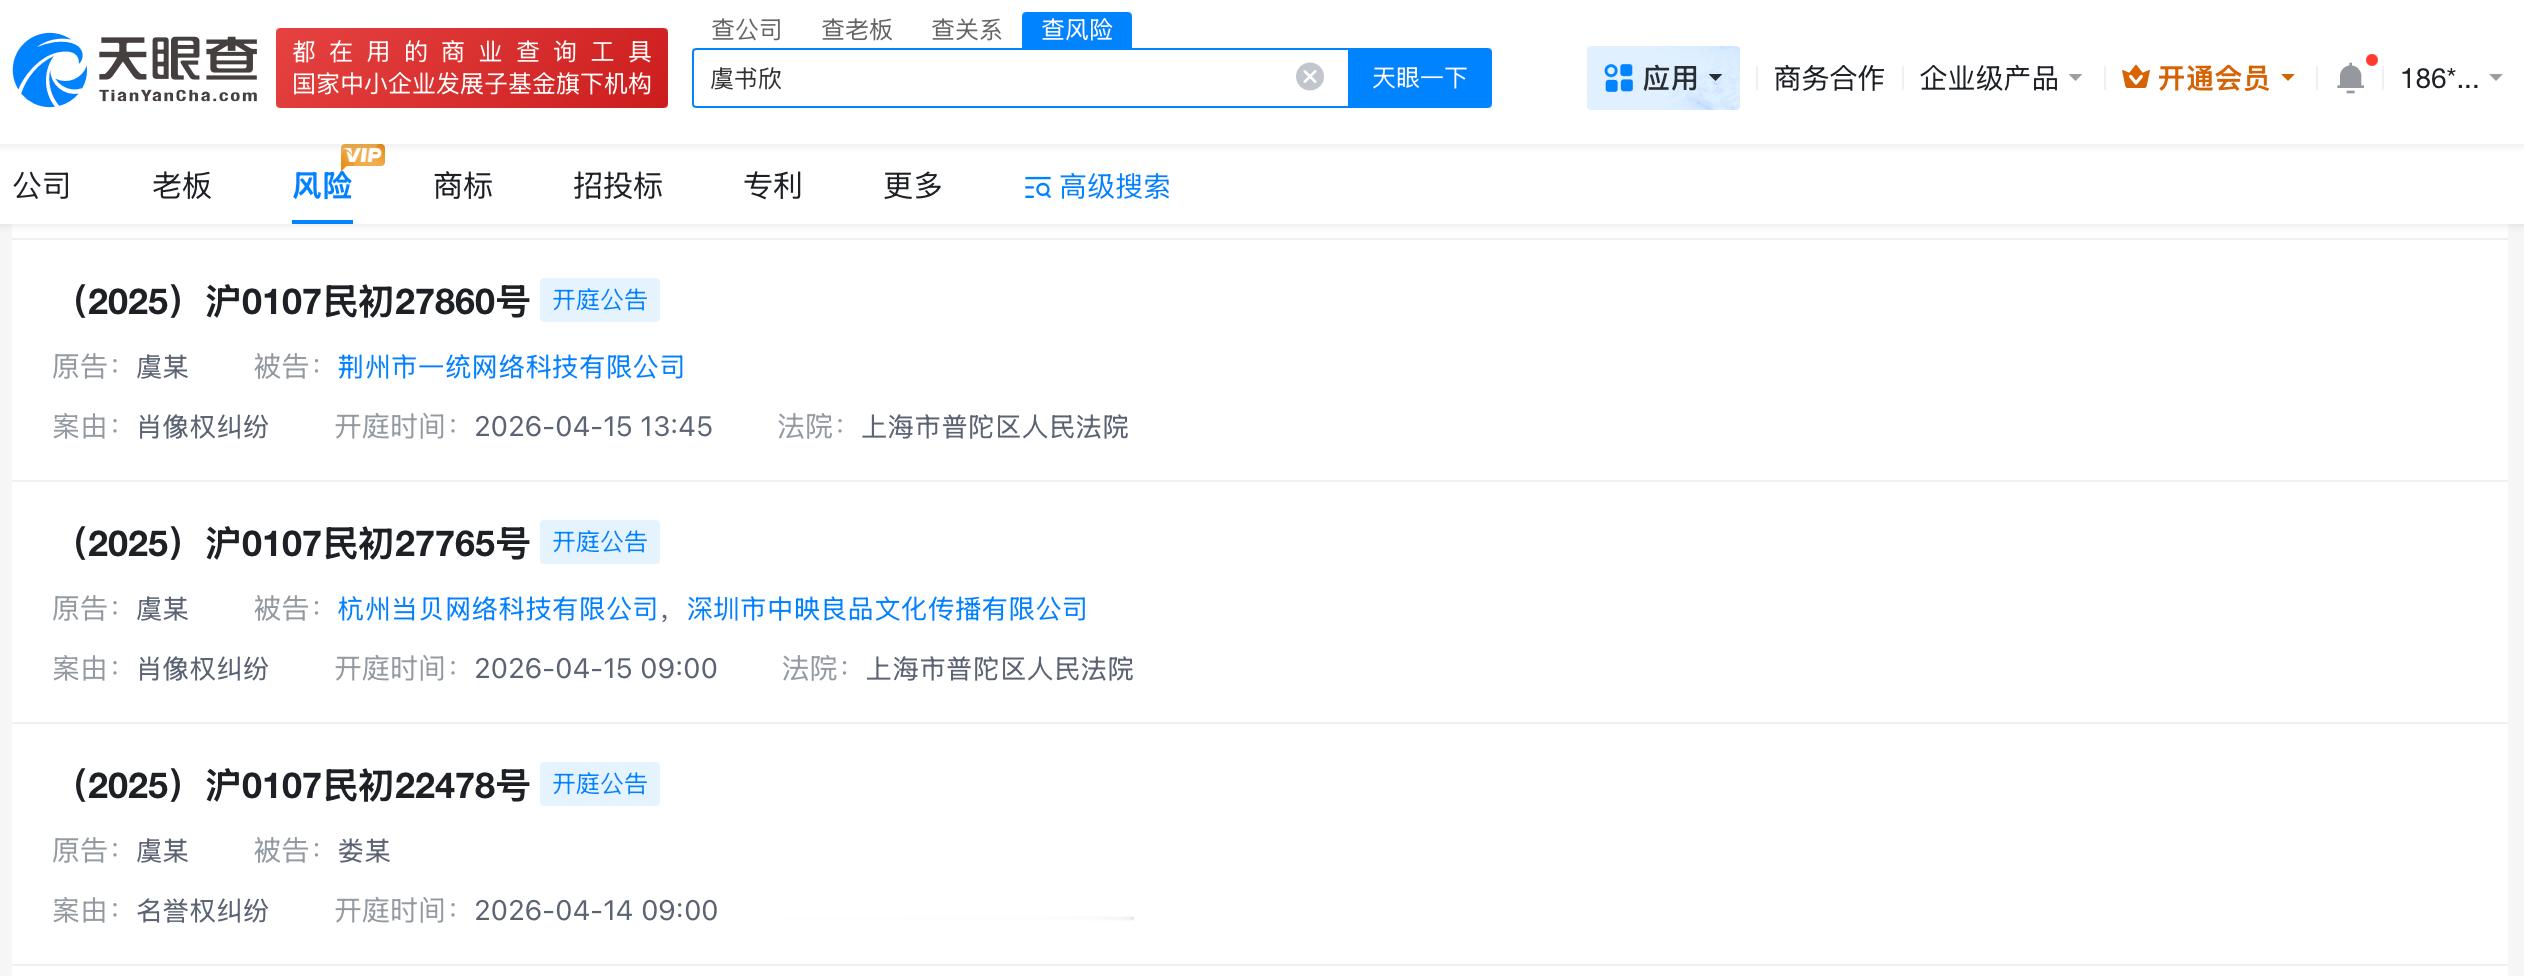Click 肖像权纠纷 in case 27860
Viewport: 2524px width, 976px height.
click(203, 427)
